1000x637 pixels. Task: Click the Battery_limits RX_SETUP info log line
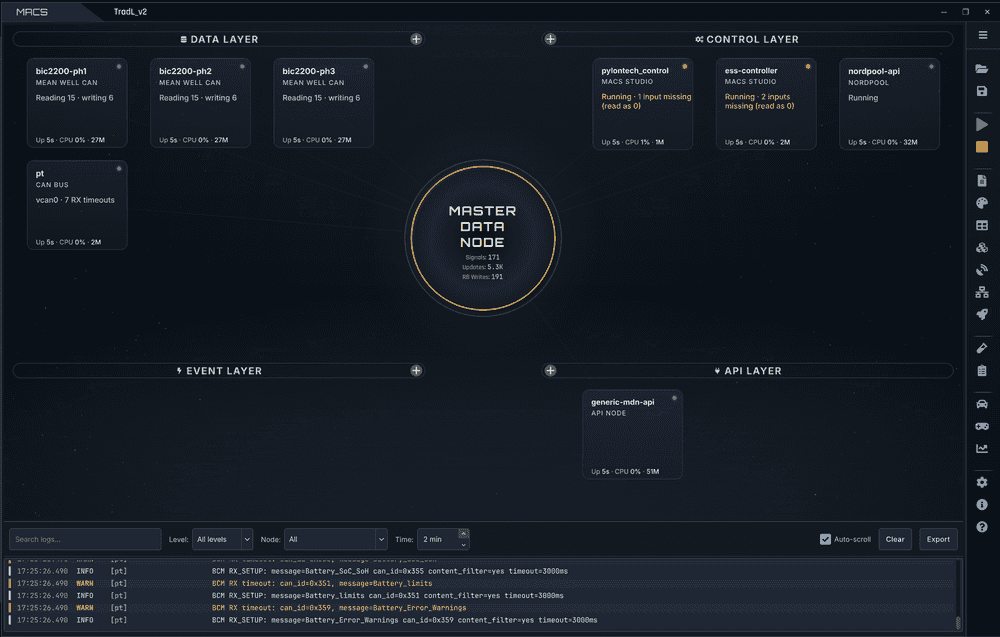pos(388,596)
